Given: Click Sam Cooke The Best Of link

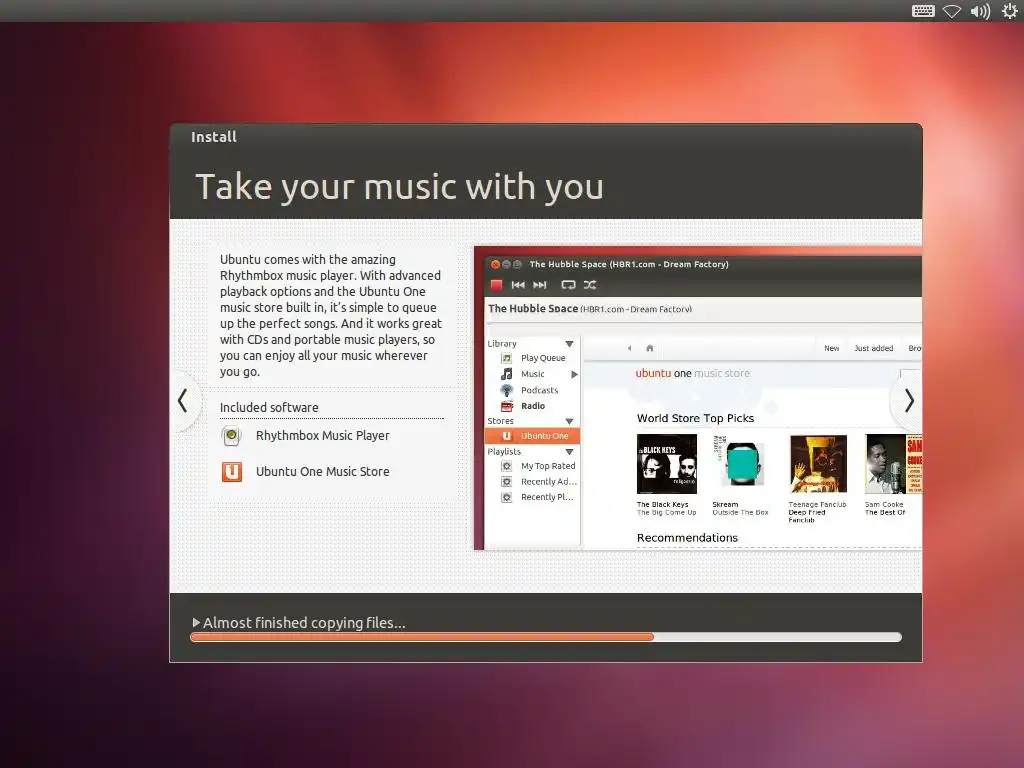Looking at the screenshot, I should pos(885,509).
